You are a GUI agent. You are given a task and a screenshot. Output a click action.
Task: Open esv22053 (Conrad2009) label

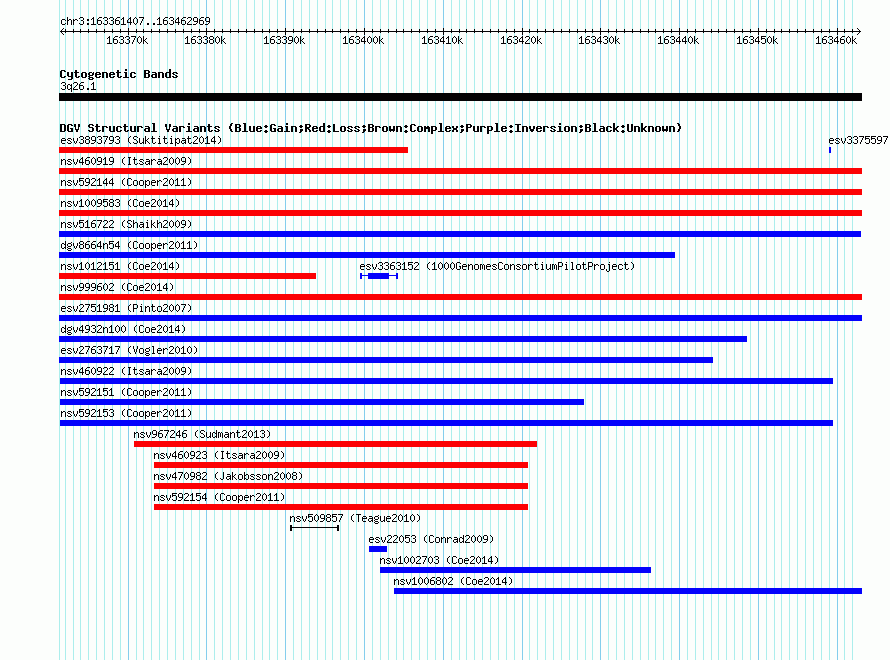click(x=431, y=539)
